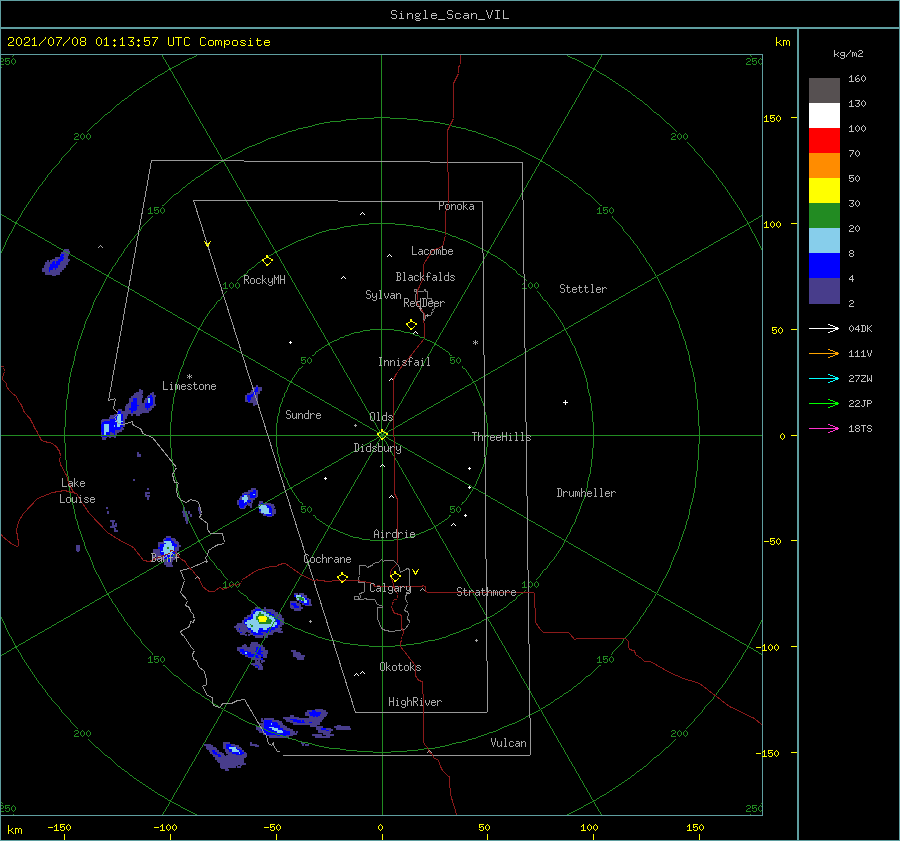Click the Airdrie town label
The width and height of the screenshot is (900, 841).
click(394, 534)
